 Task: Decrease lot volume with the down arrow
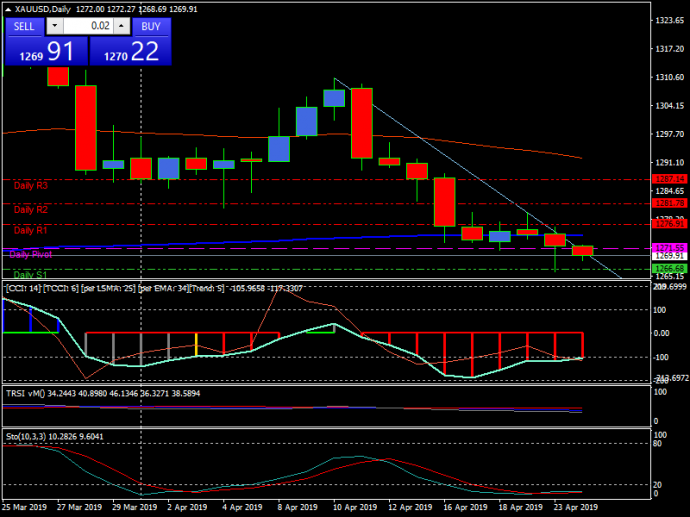52,26
